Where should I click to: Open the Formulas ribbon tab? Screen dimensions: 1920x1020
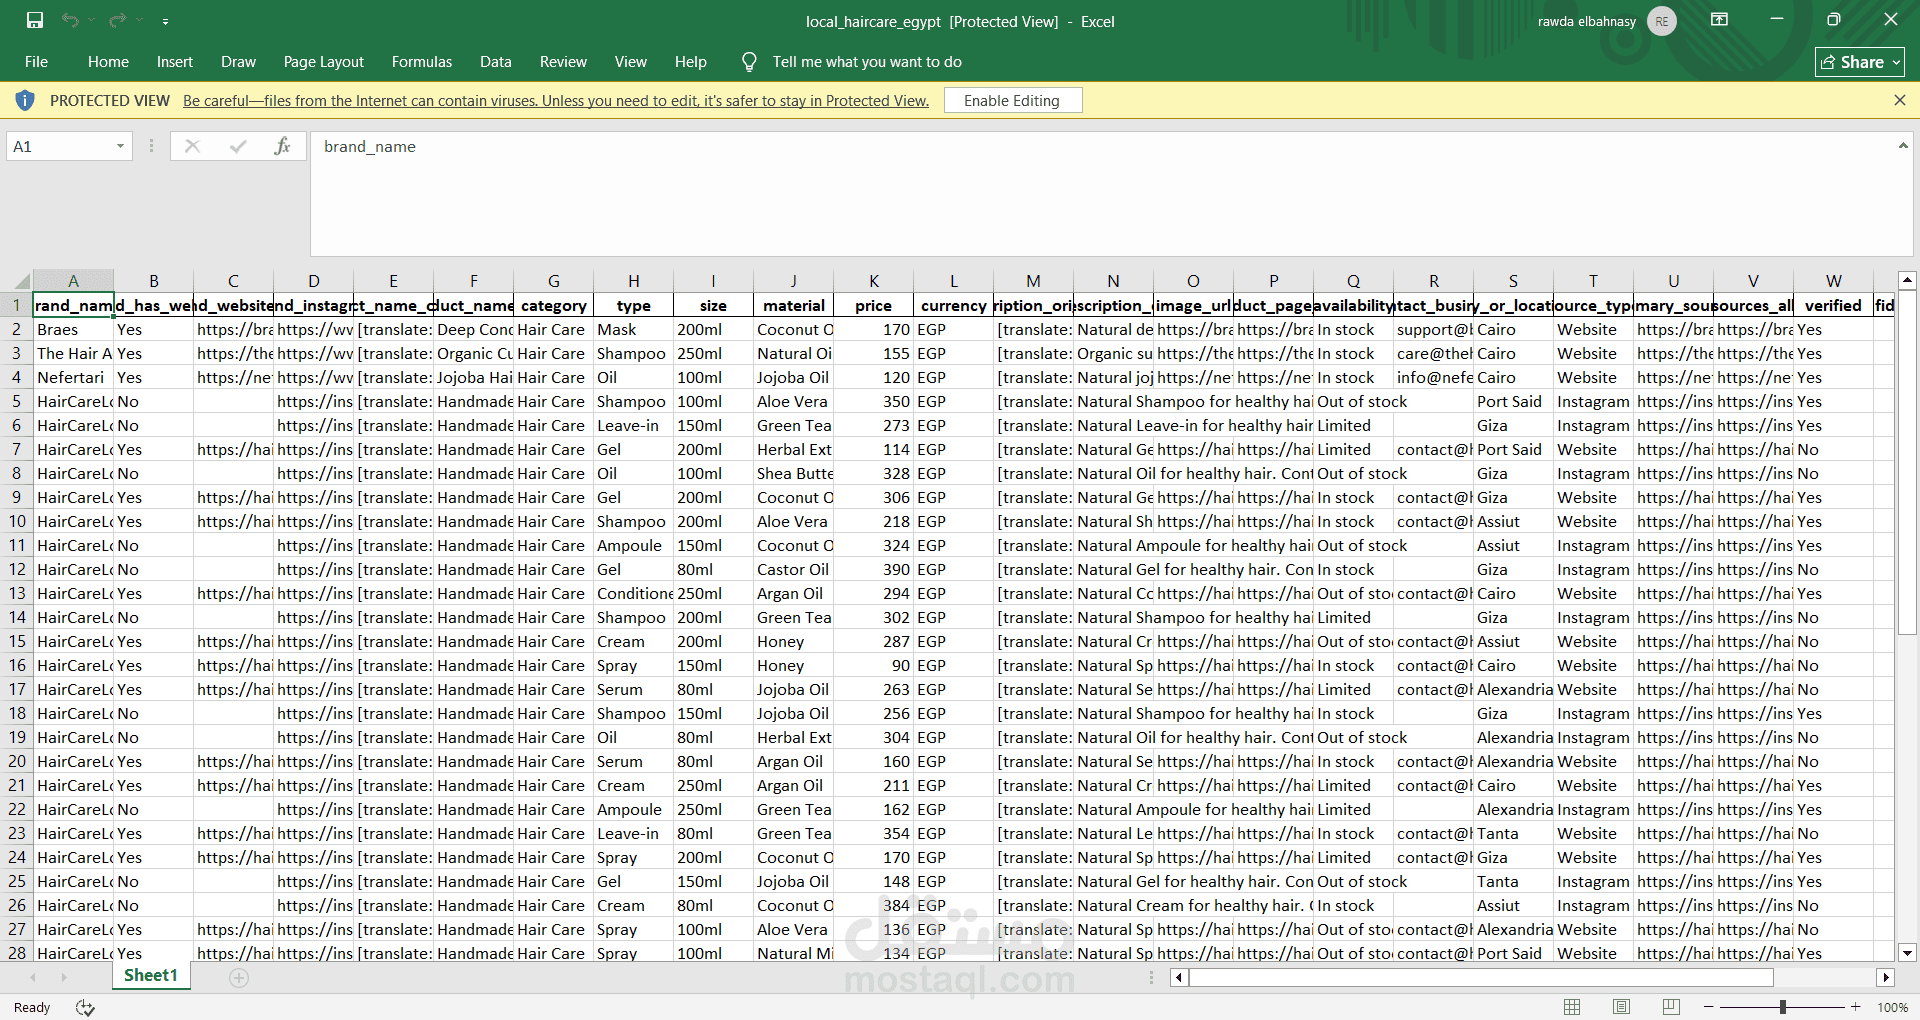(421, 62)
